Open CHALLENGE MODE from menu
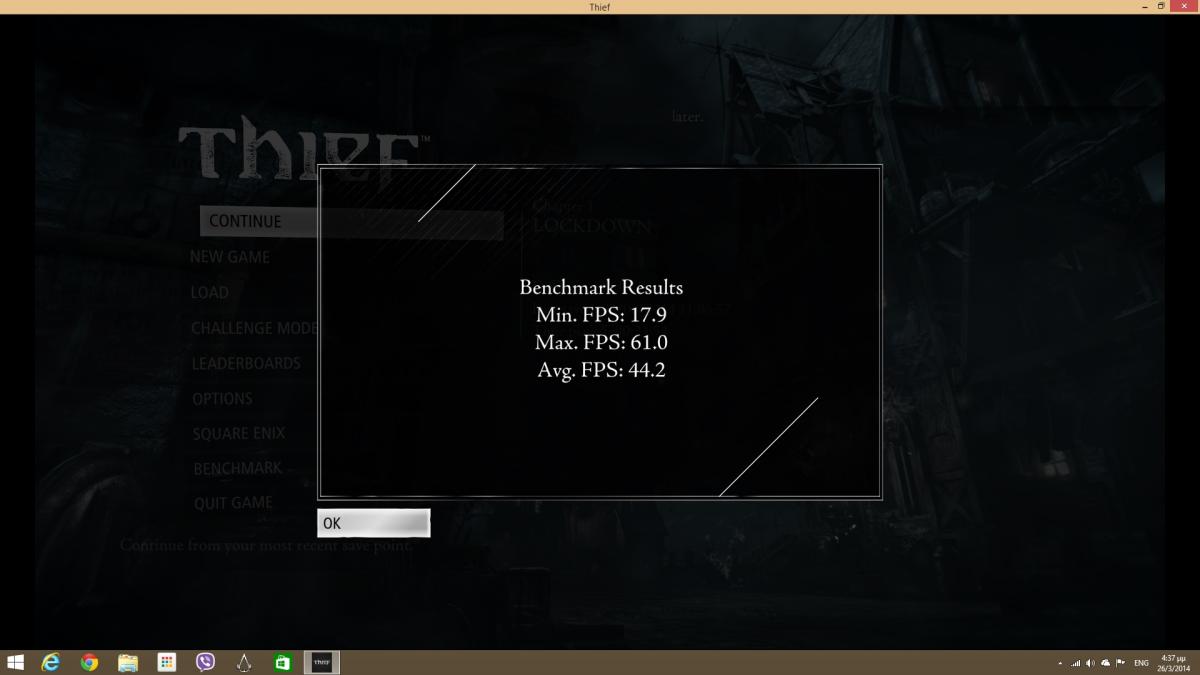The height and width of the screenshot is (675, 1200). 254,328
